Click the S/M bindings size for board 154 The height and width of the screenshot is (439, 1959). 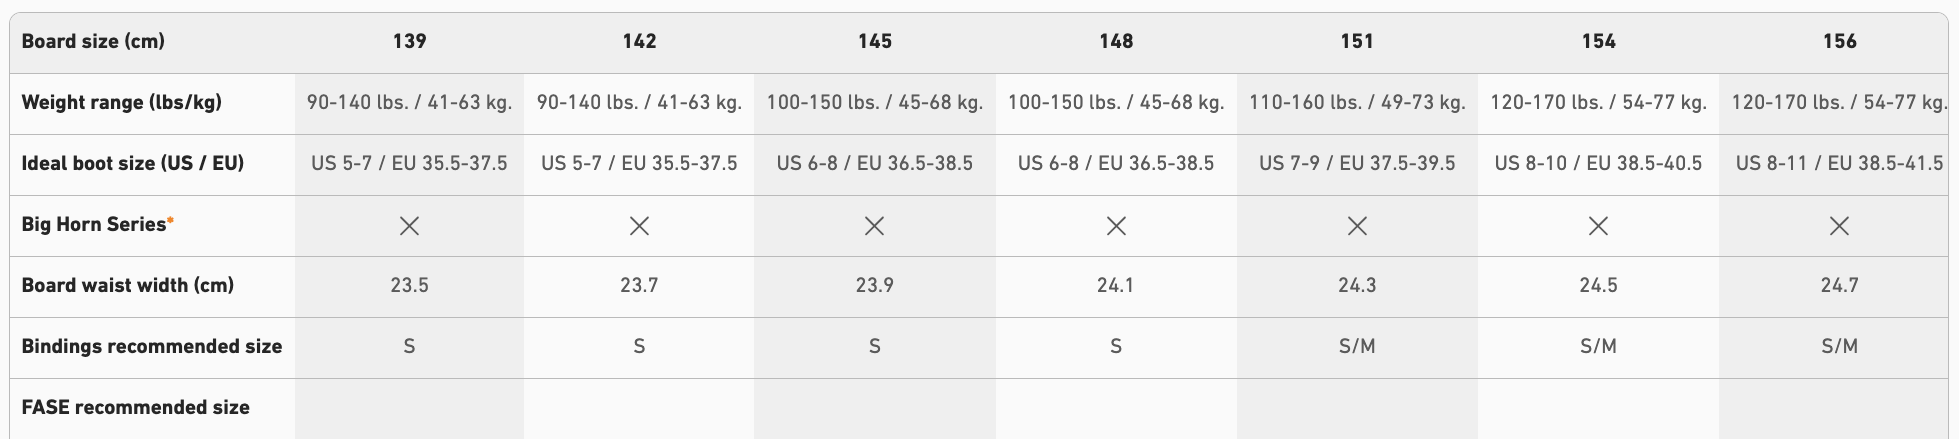pos(1598,346)
